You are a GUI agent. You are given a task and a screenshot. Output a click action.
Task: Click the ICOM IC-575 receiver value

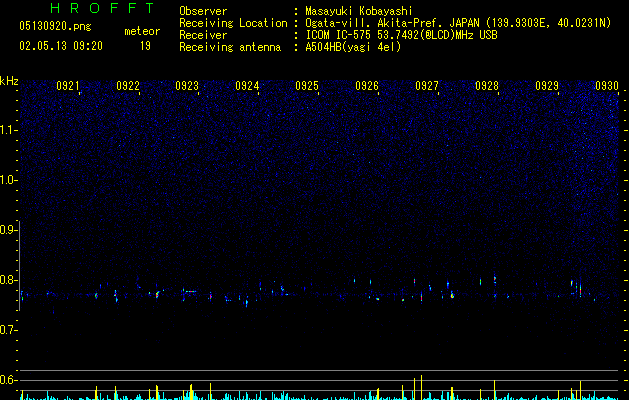401,35
